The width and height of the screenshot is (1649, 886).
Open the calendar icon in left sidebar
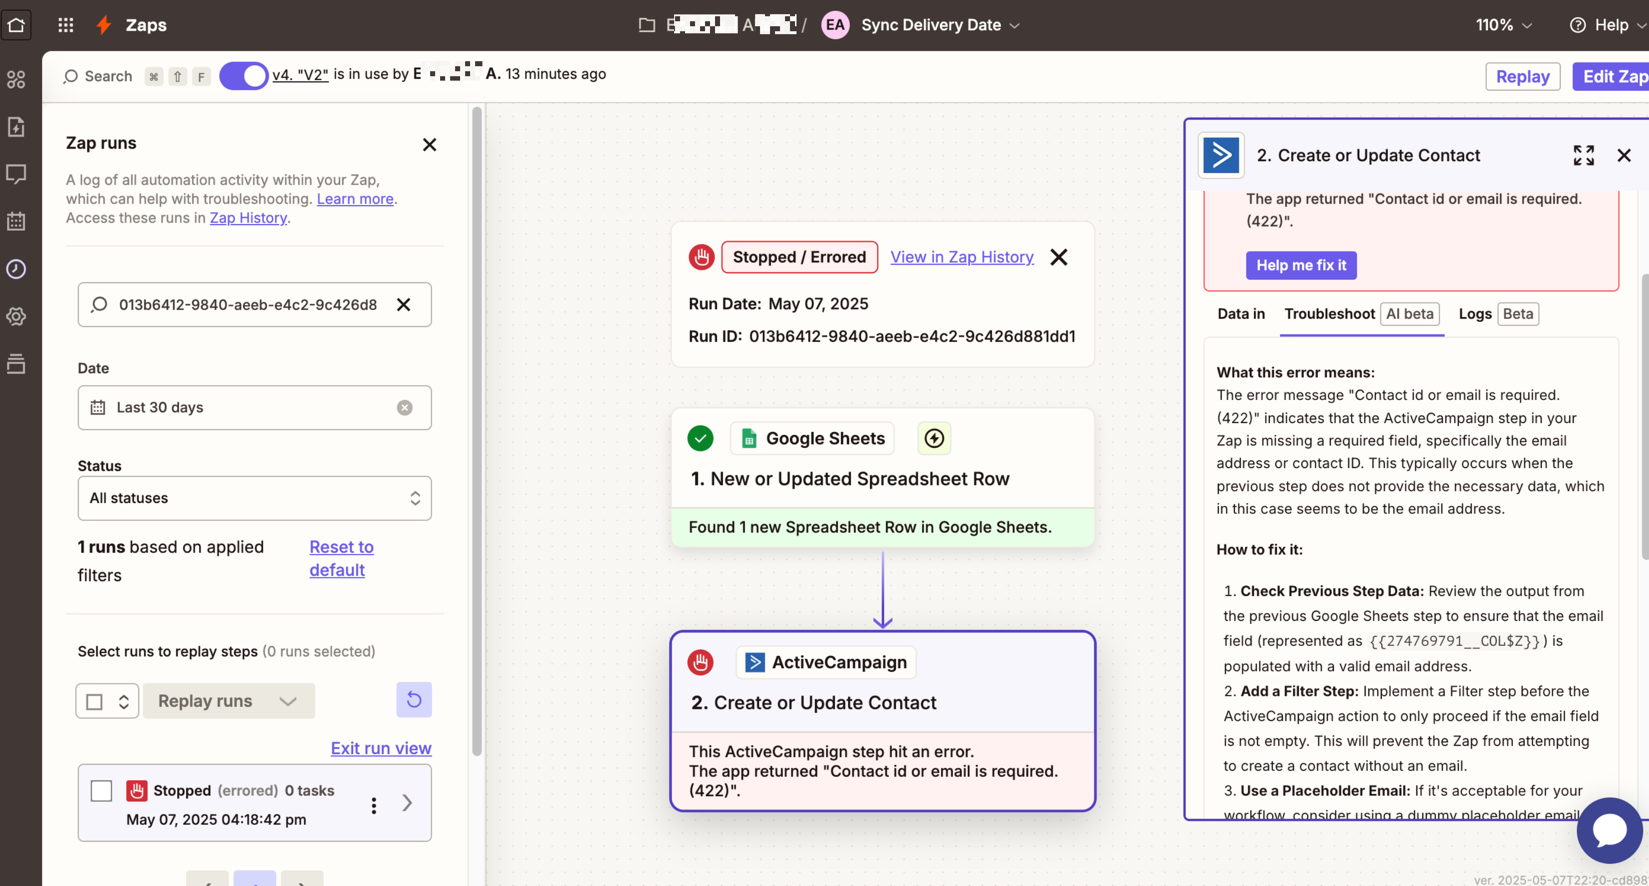pyautogui.click(x=16, y=222)
